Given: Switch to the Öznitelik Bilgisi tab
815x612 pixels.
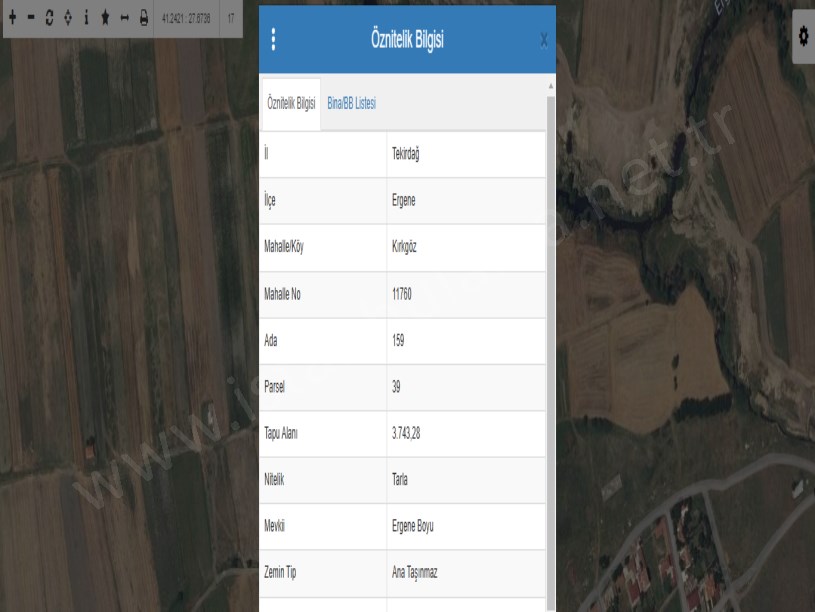Looking at the screenshot, I should click(291, 104).
